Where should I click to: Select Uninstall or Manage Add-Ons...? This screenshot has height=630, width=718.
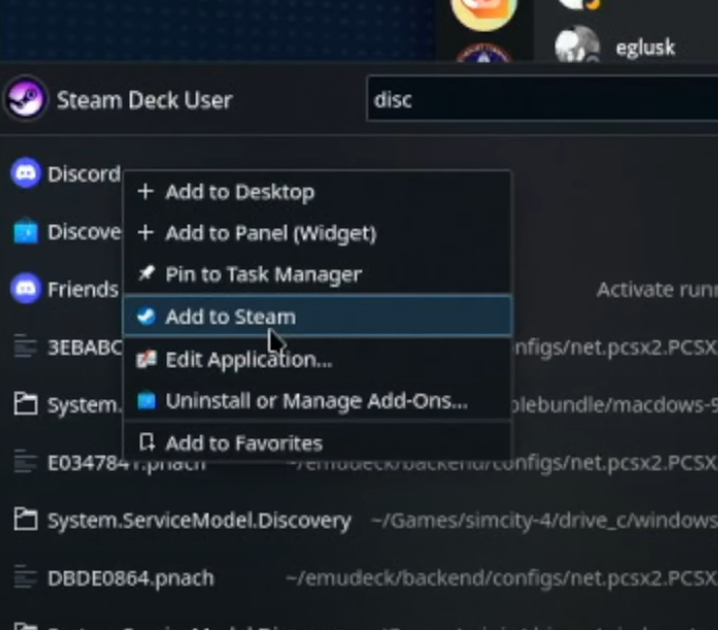[317, 401]
